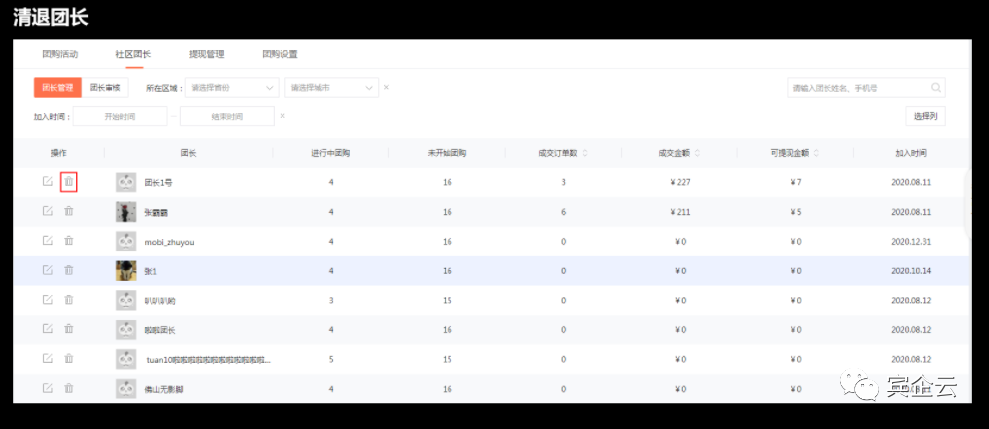Edit the tuan10 leader row
This screenshot has width=989, height=429.
pos(47,358)
